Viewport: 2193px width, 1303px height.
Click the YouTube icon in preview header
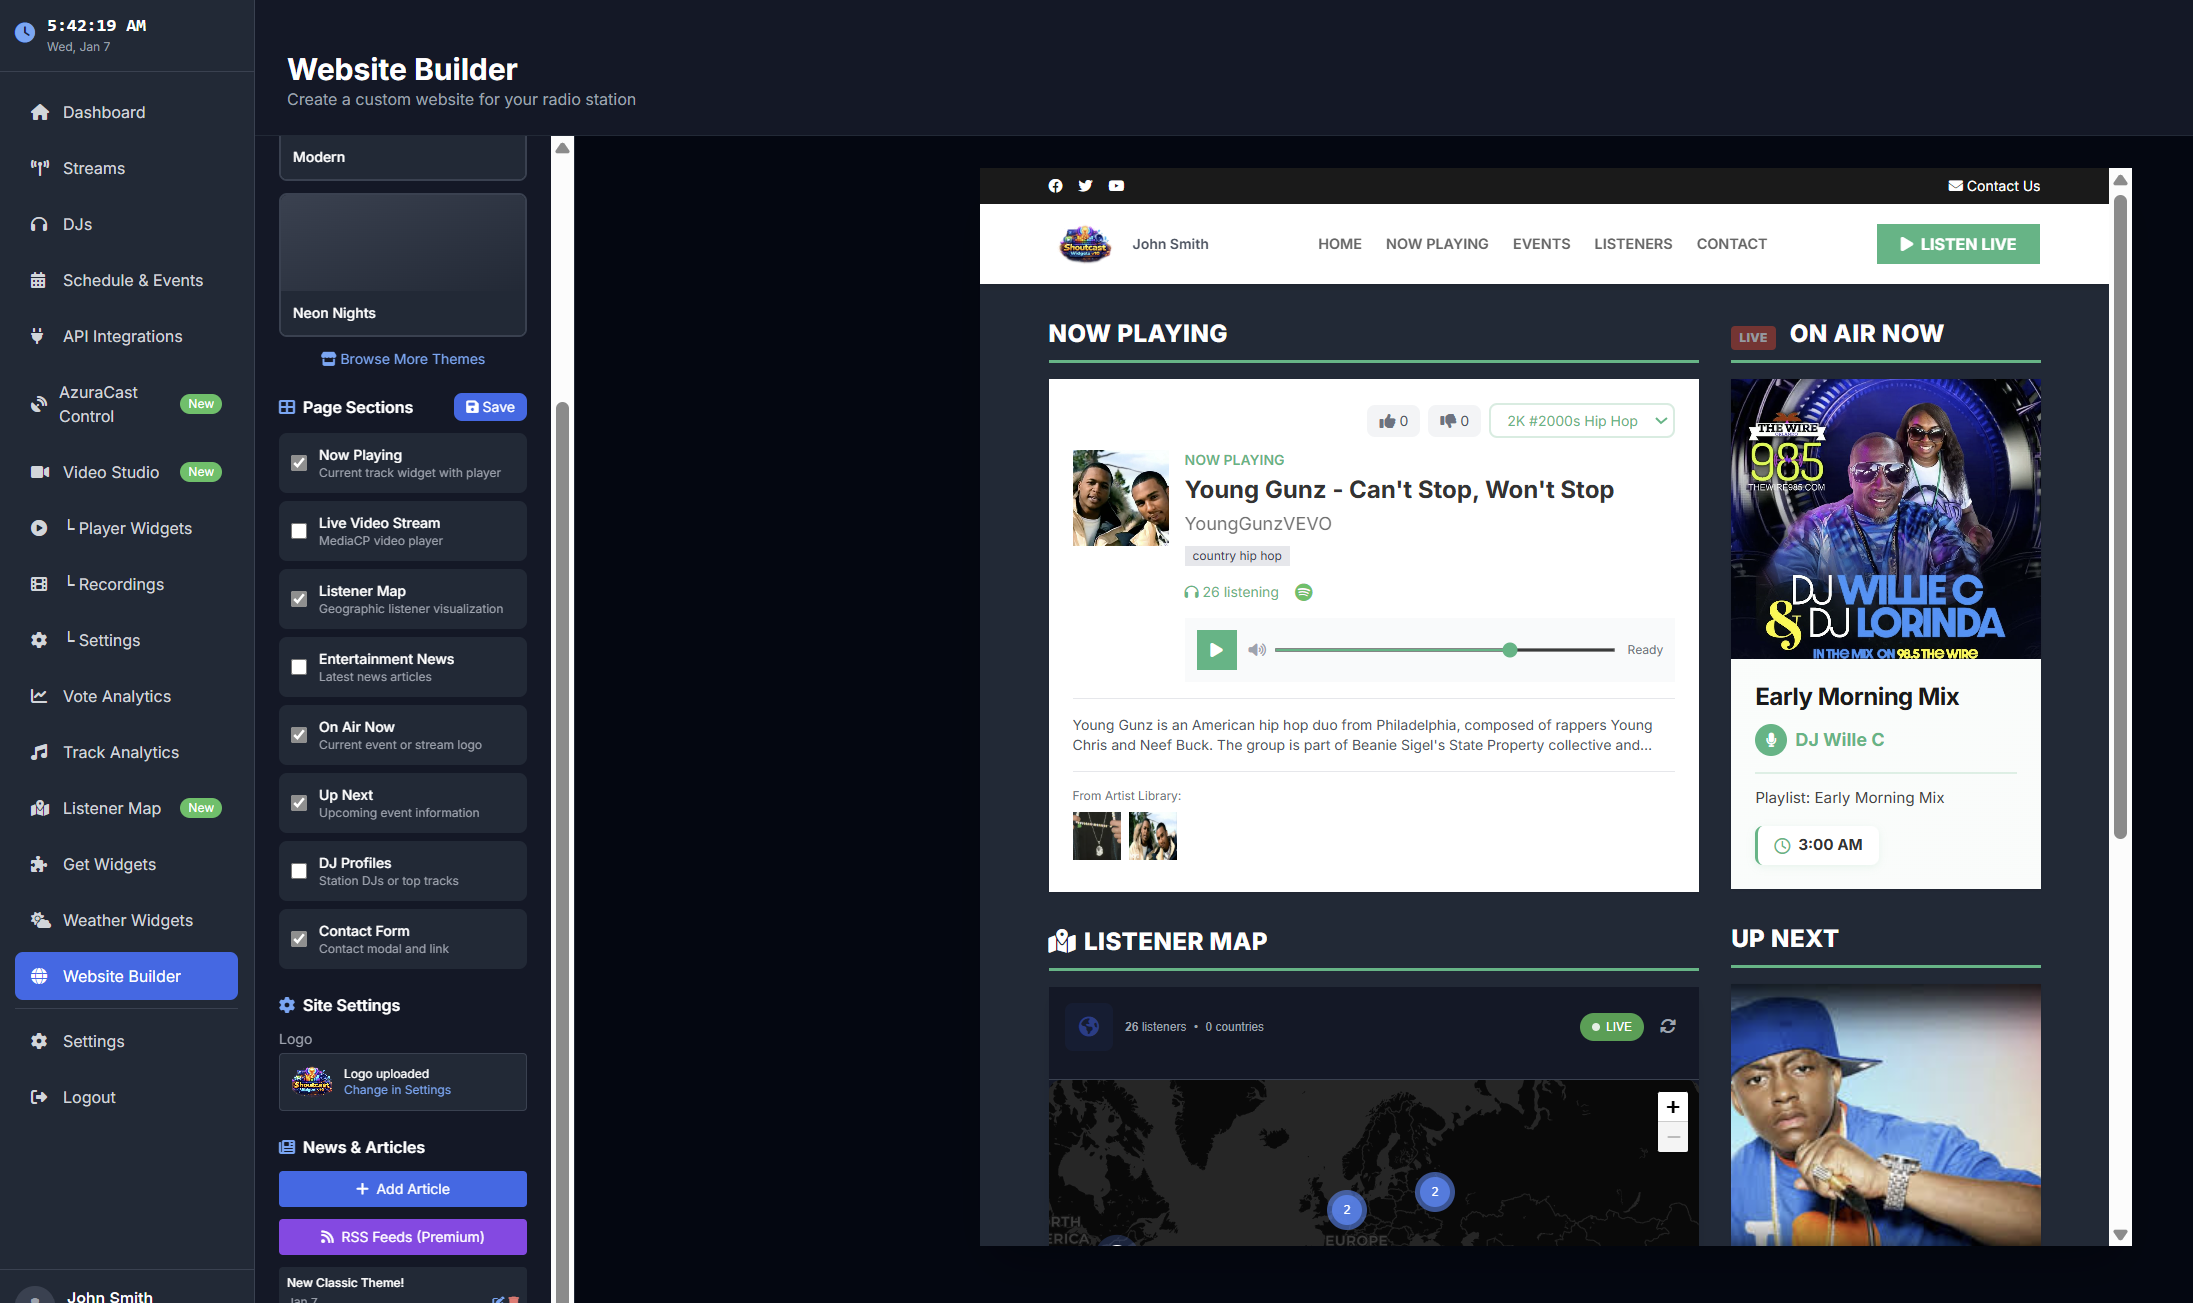coord(1116,186)
